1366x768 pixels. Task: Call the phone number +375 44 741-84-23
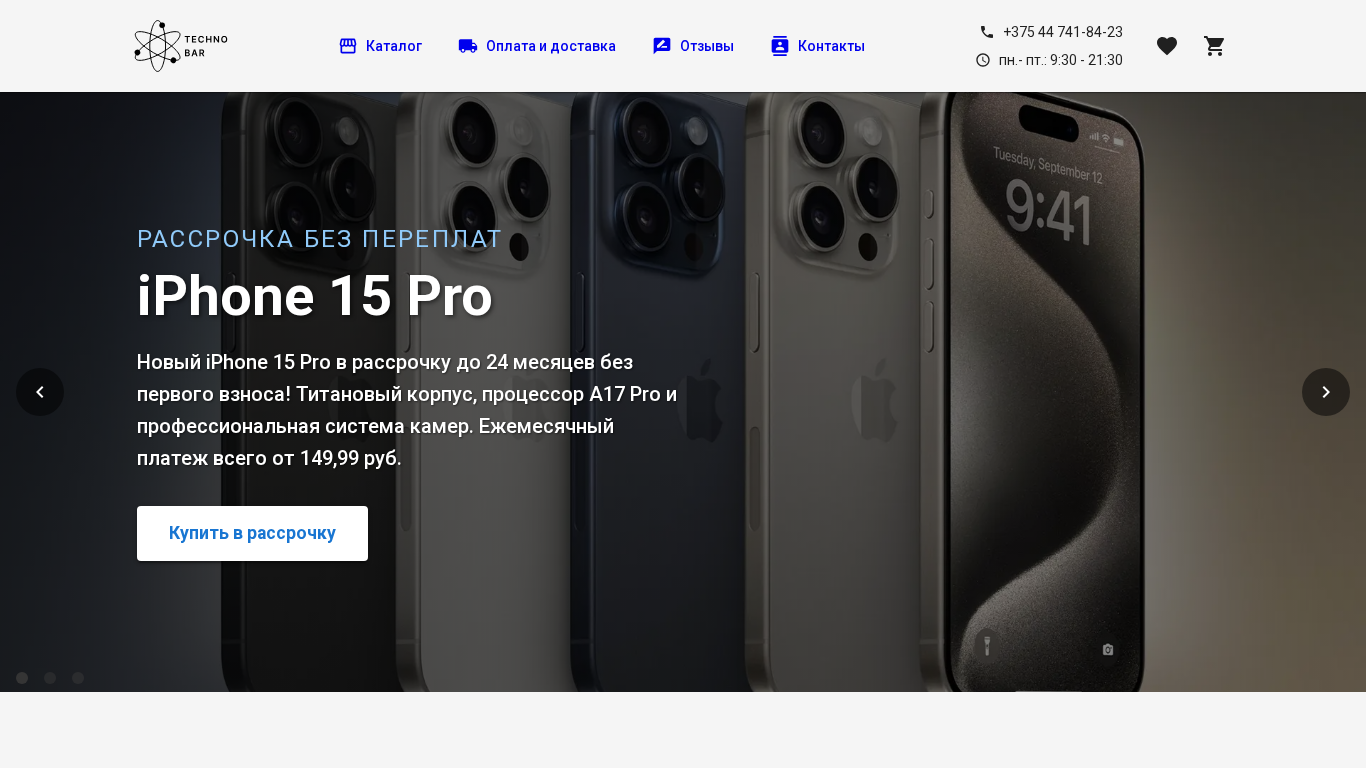click(1063, 32)
